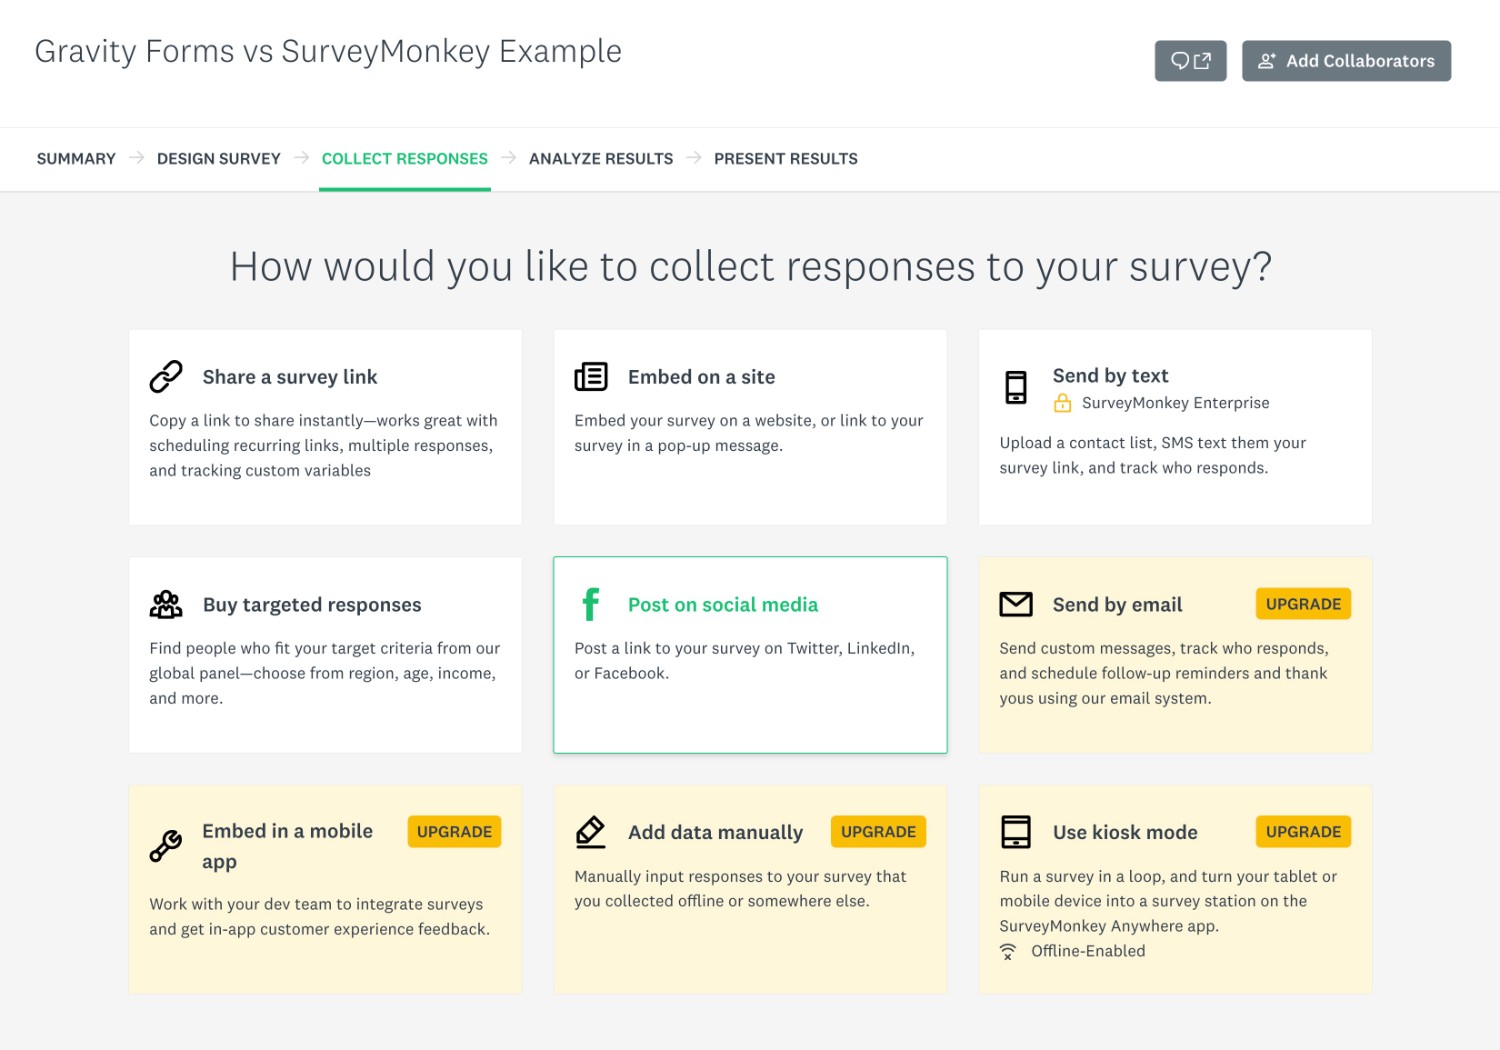1500x1050 pixels.
Task: Open the Present Results tab
Action: point(786,159)
